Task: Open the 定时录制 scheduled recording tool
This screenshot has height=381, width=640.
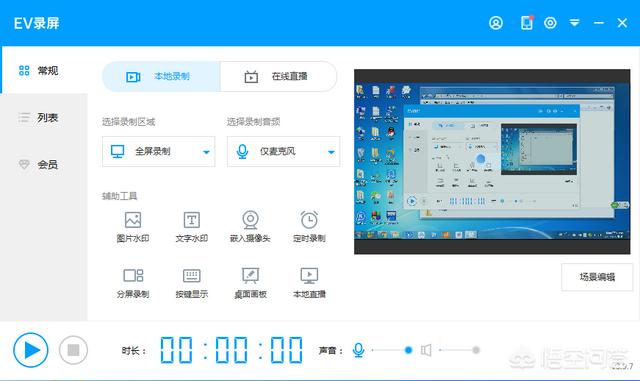Action: (309, 227)
